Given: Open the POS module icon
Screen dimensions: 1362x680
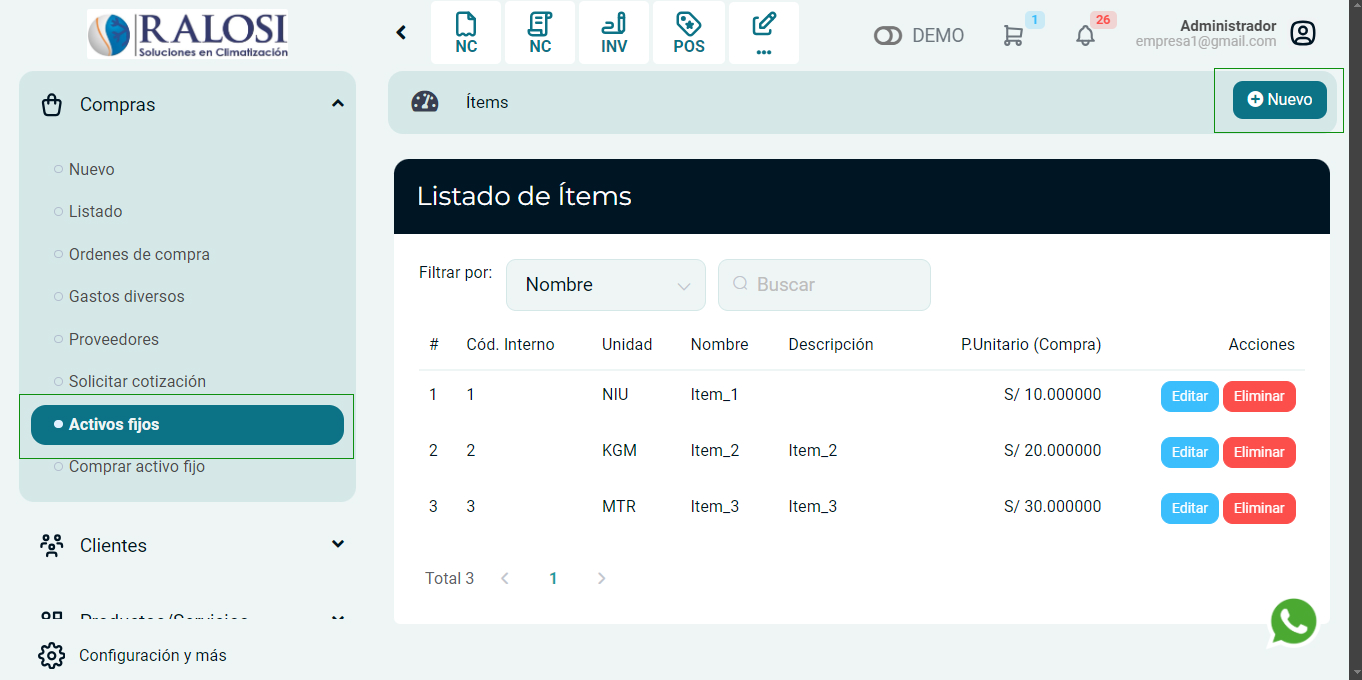Looking at the screenshot, I should point(689,32).
